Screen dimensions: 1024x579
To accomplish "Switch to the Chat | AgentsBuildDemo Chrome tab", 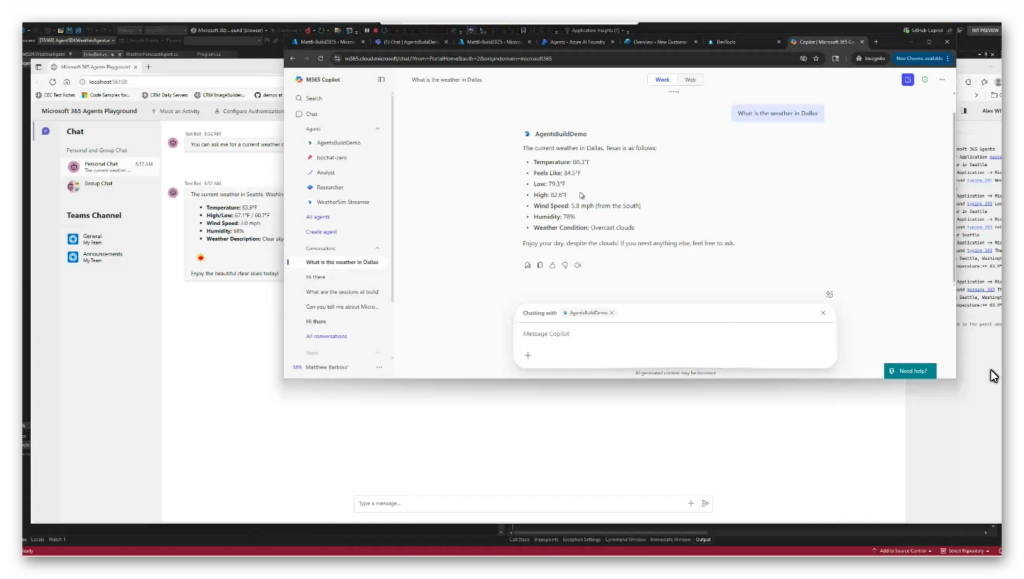I will coord(410,42).
